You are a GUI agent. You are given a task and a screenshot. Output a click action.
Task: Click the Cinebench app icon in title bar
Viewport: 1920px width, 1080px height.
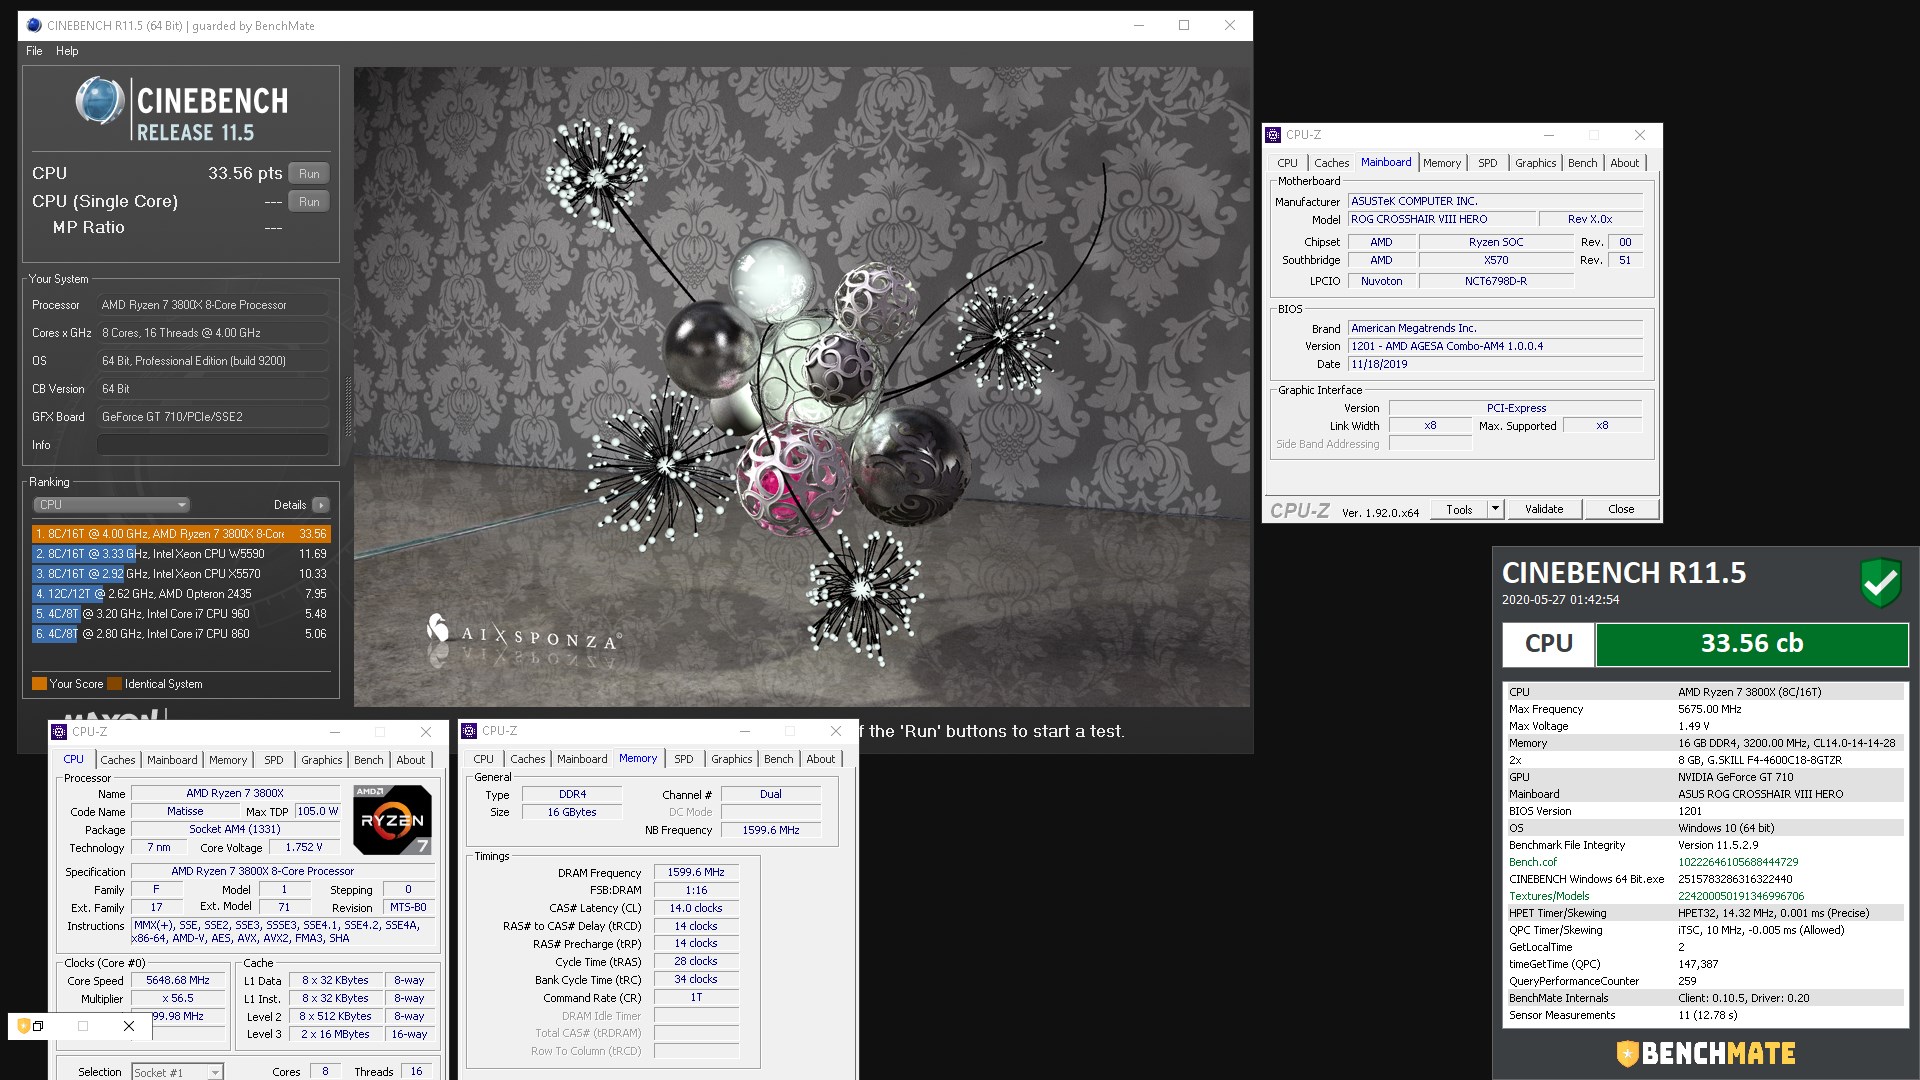pyautogui.click(x=34, y=26)
